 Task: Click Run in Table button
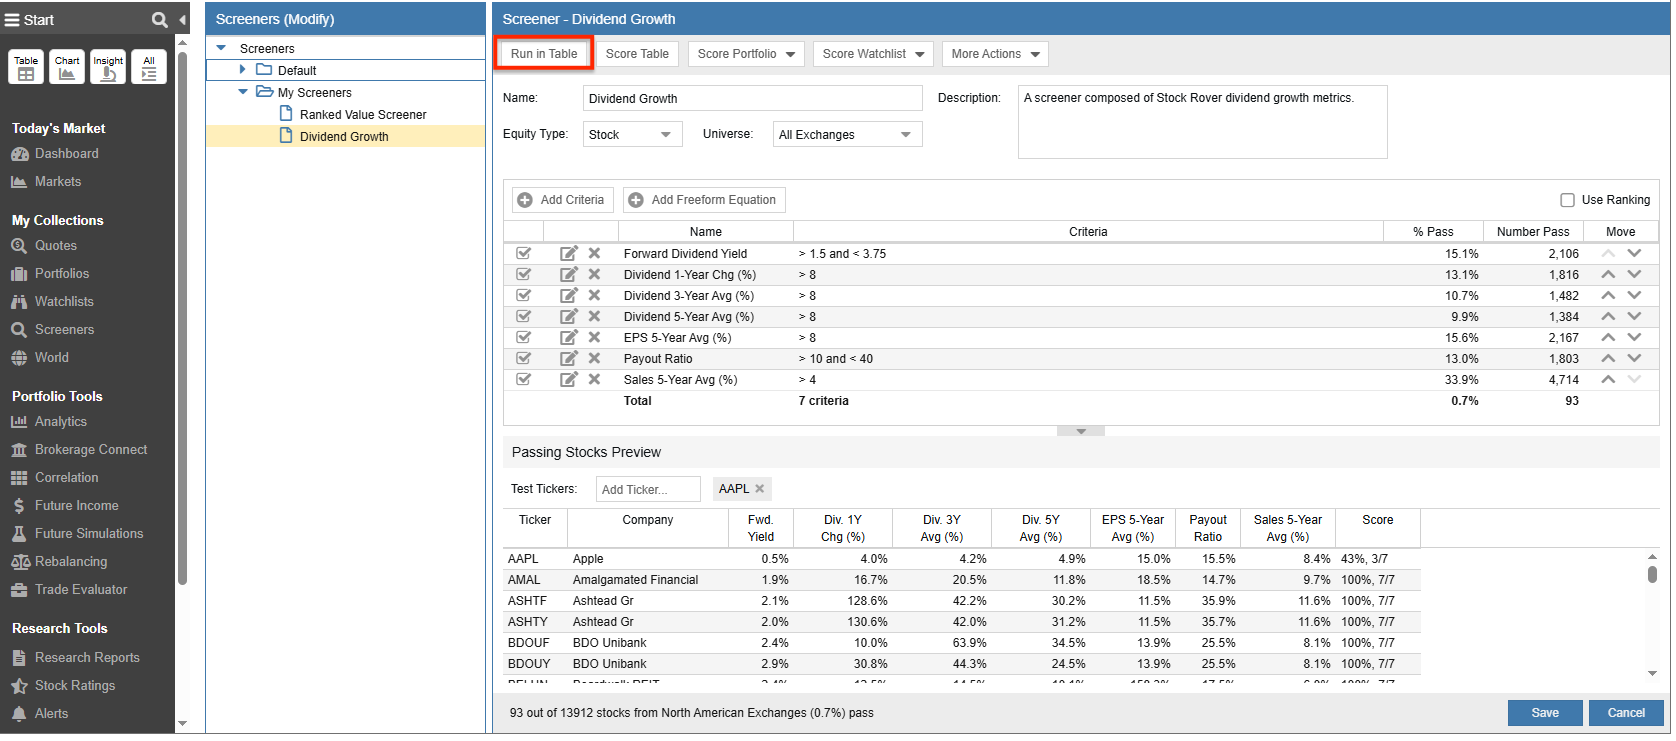click(x=544, y=54)
